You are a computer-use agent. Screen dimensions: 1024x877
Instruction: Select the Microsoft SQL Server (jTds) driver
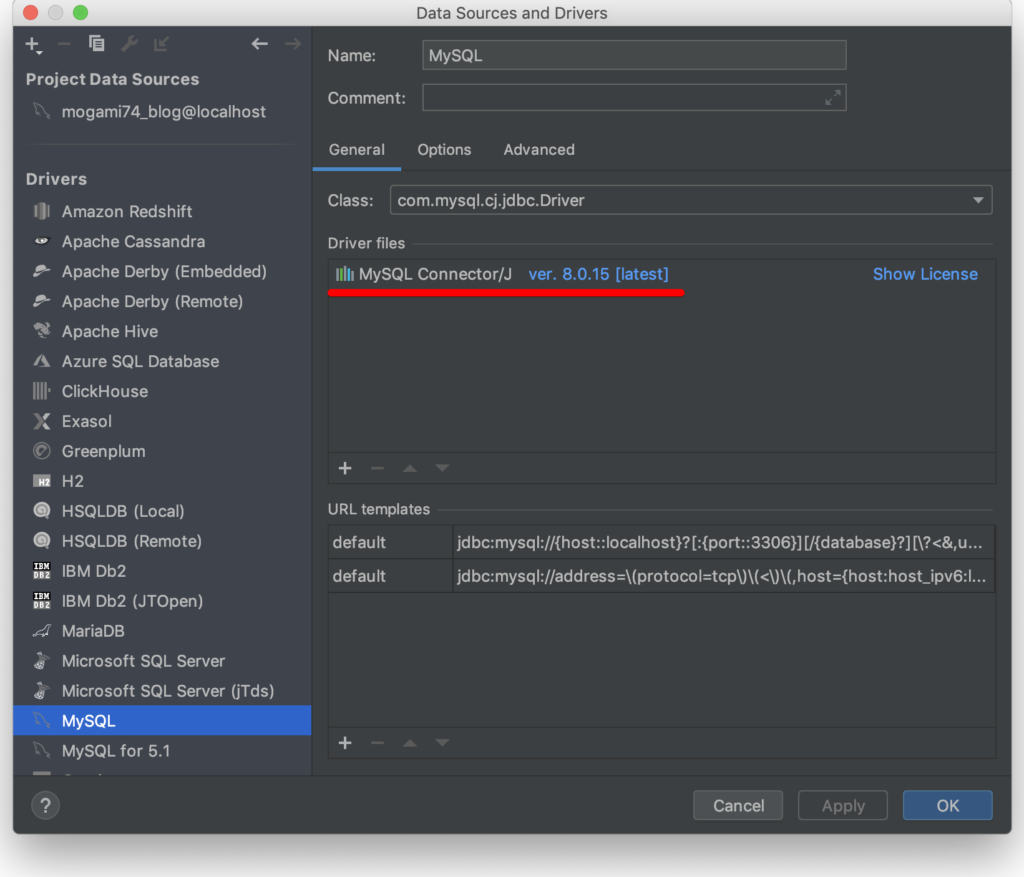(x=162, y=691)
